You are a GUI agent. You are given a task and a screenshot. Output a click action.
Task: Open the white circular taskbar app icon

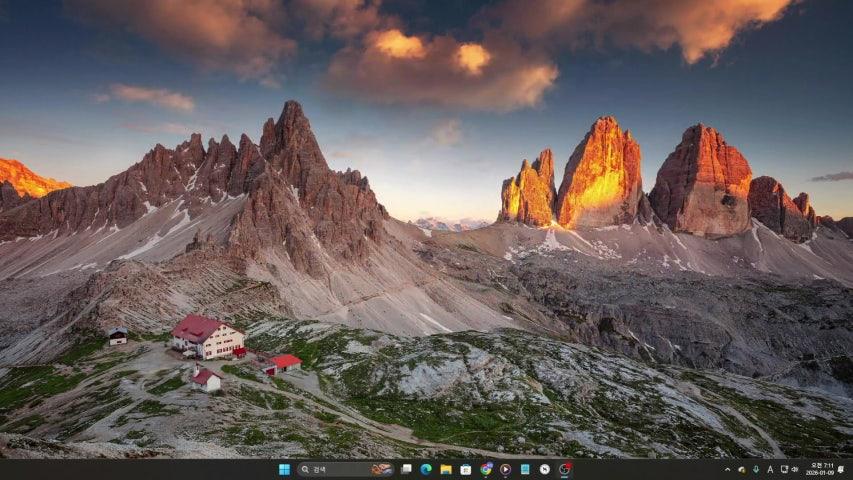pyautogui.click(x=545, y=469)
